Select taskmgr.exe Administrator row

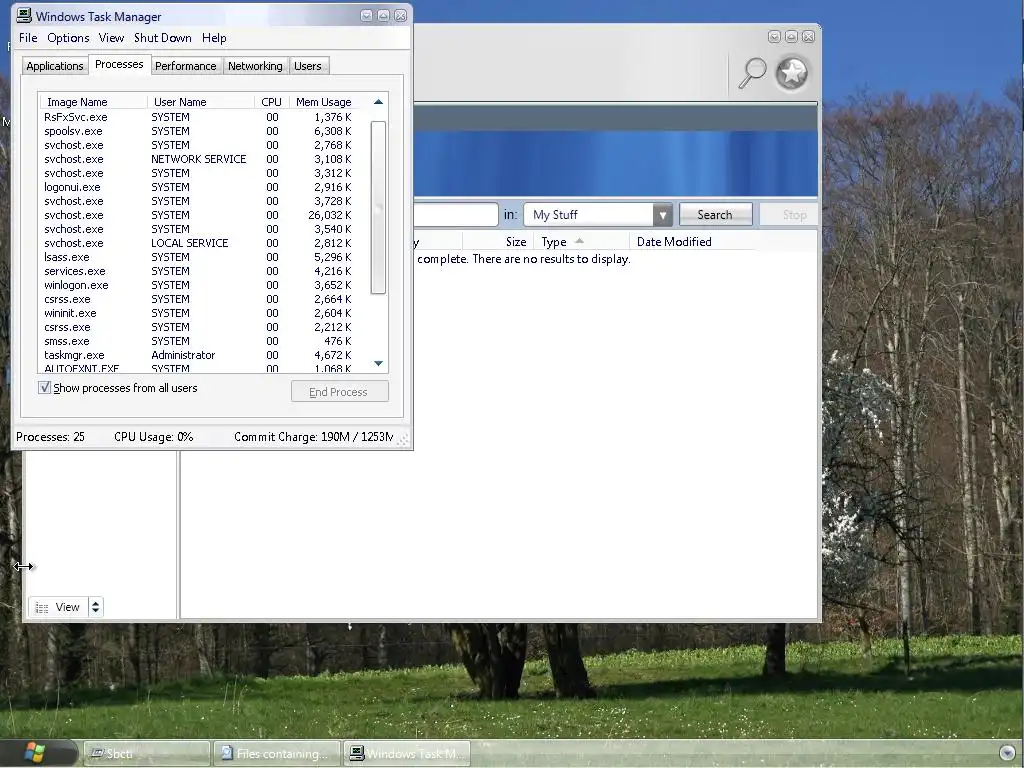pos(198,355)
